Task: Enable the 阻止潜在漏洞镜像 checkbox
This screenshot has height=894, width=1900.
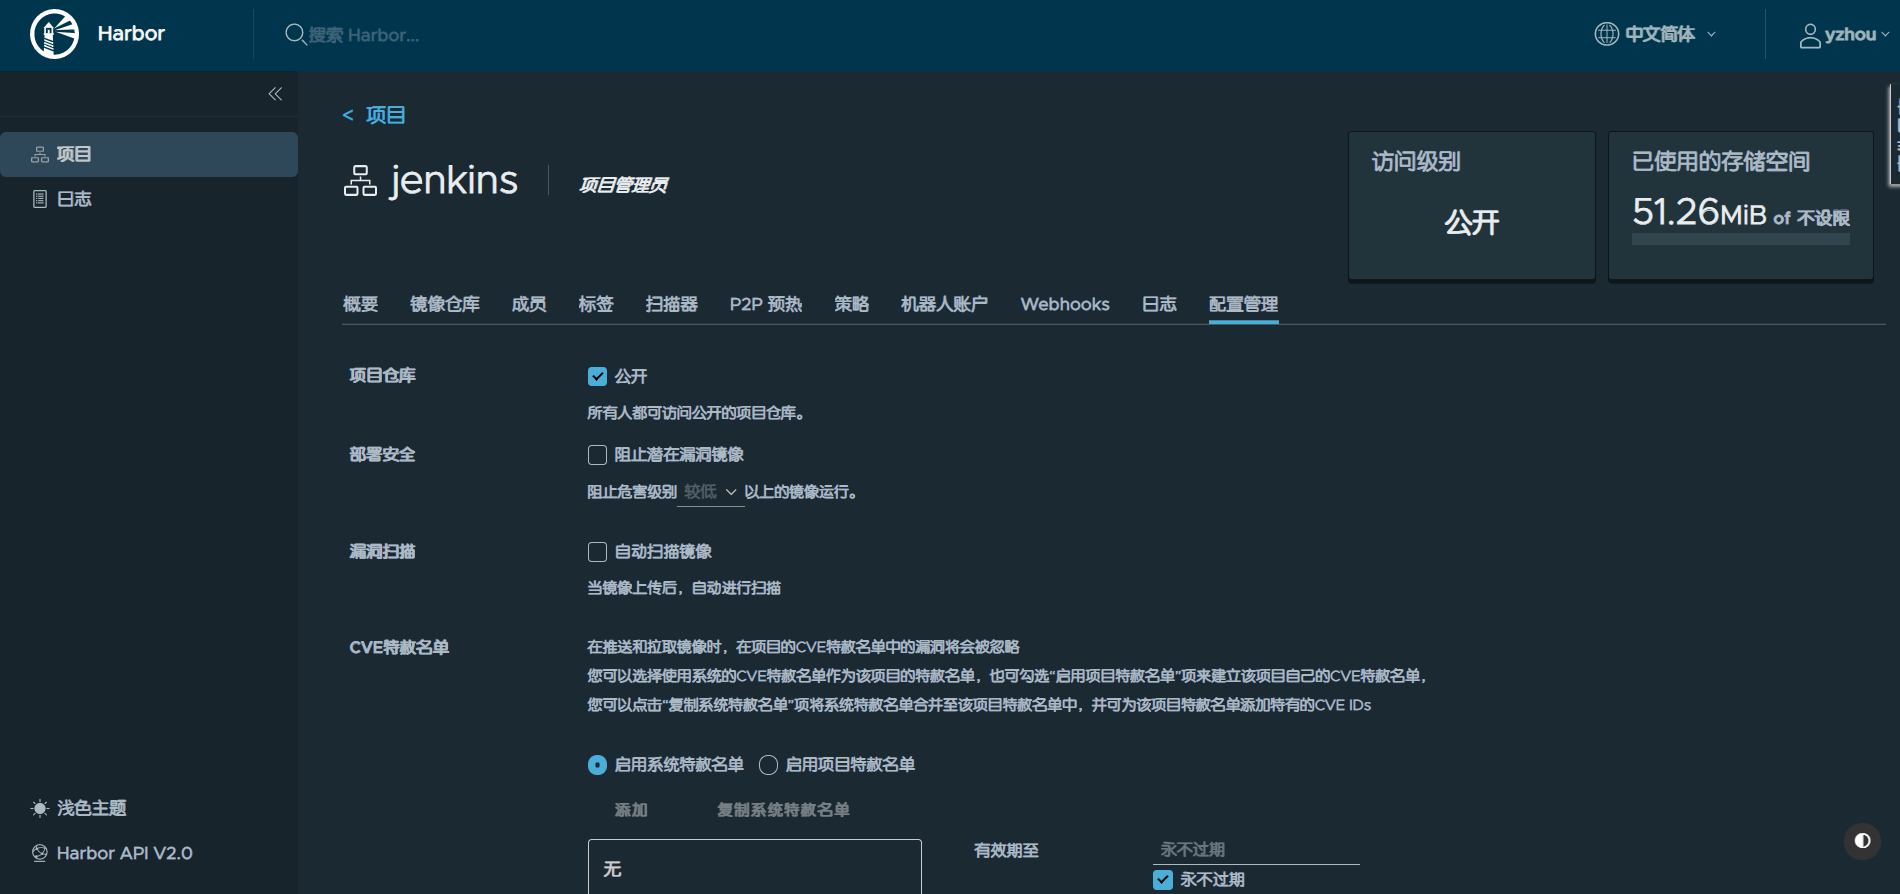Action: [597, 455]
